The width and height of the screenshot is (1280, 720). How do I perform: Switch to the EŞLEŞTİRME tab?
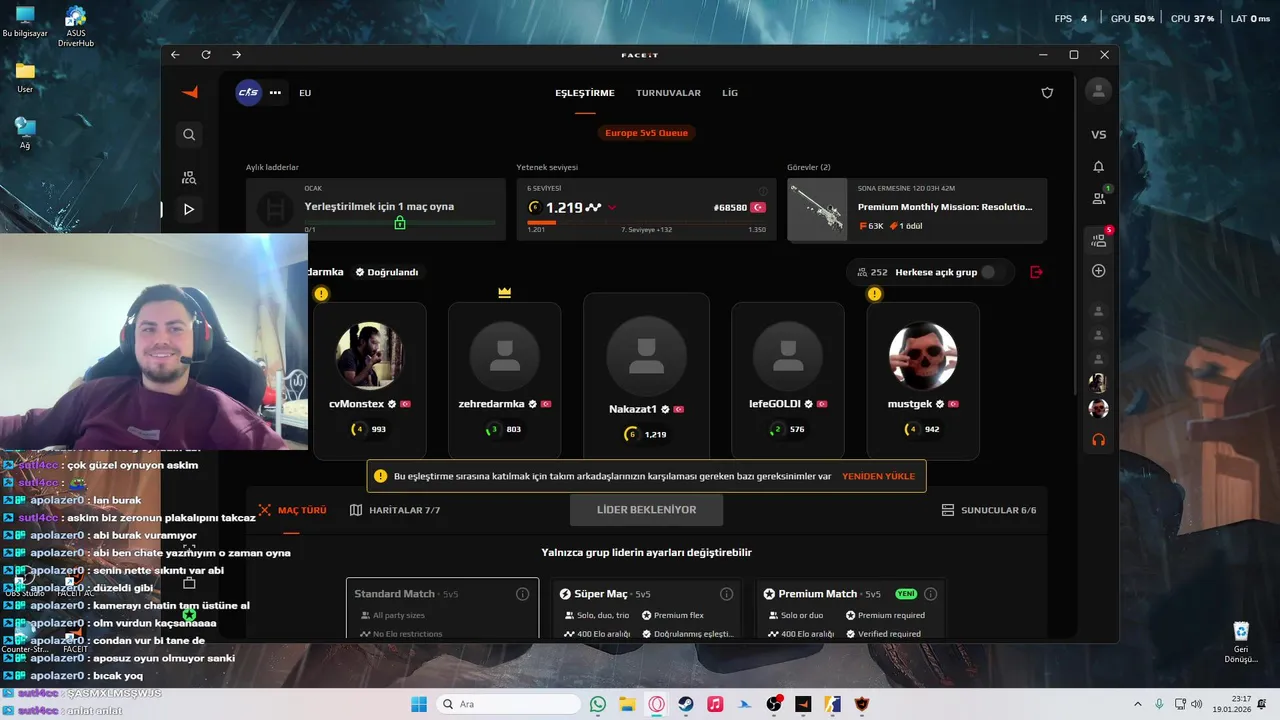click(585, 93)
